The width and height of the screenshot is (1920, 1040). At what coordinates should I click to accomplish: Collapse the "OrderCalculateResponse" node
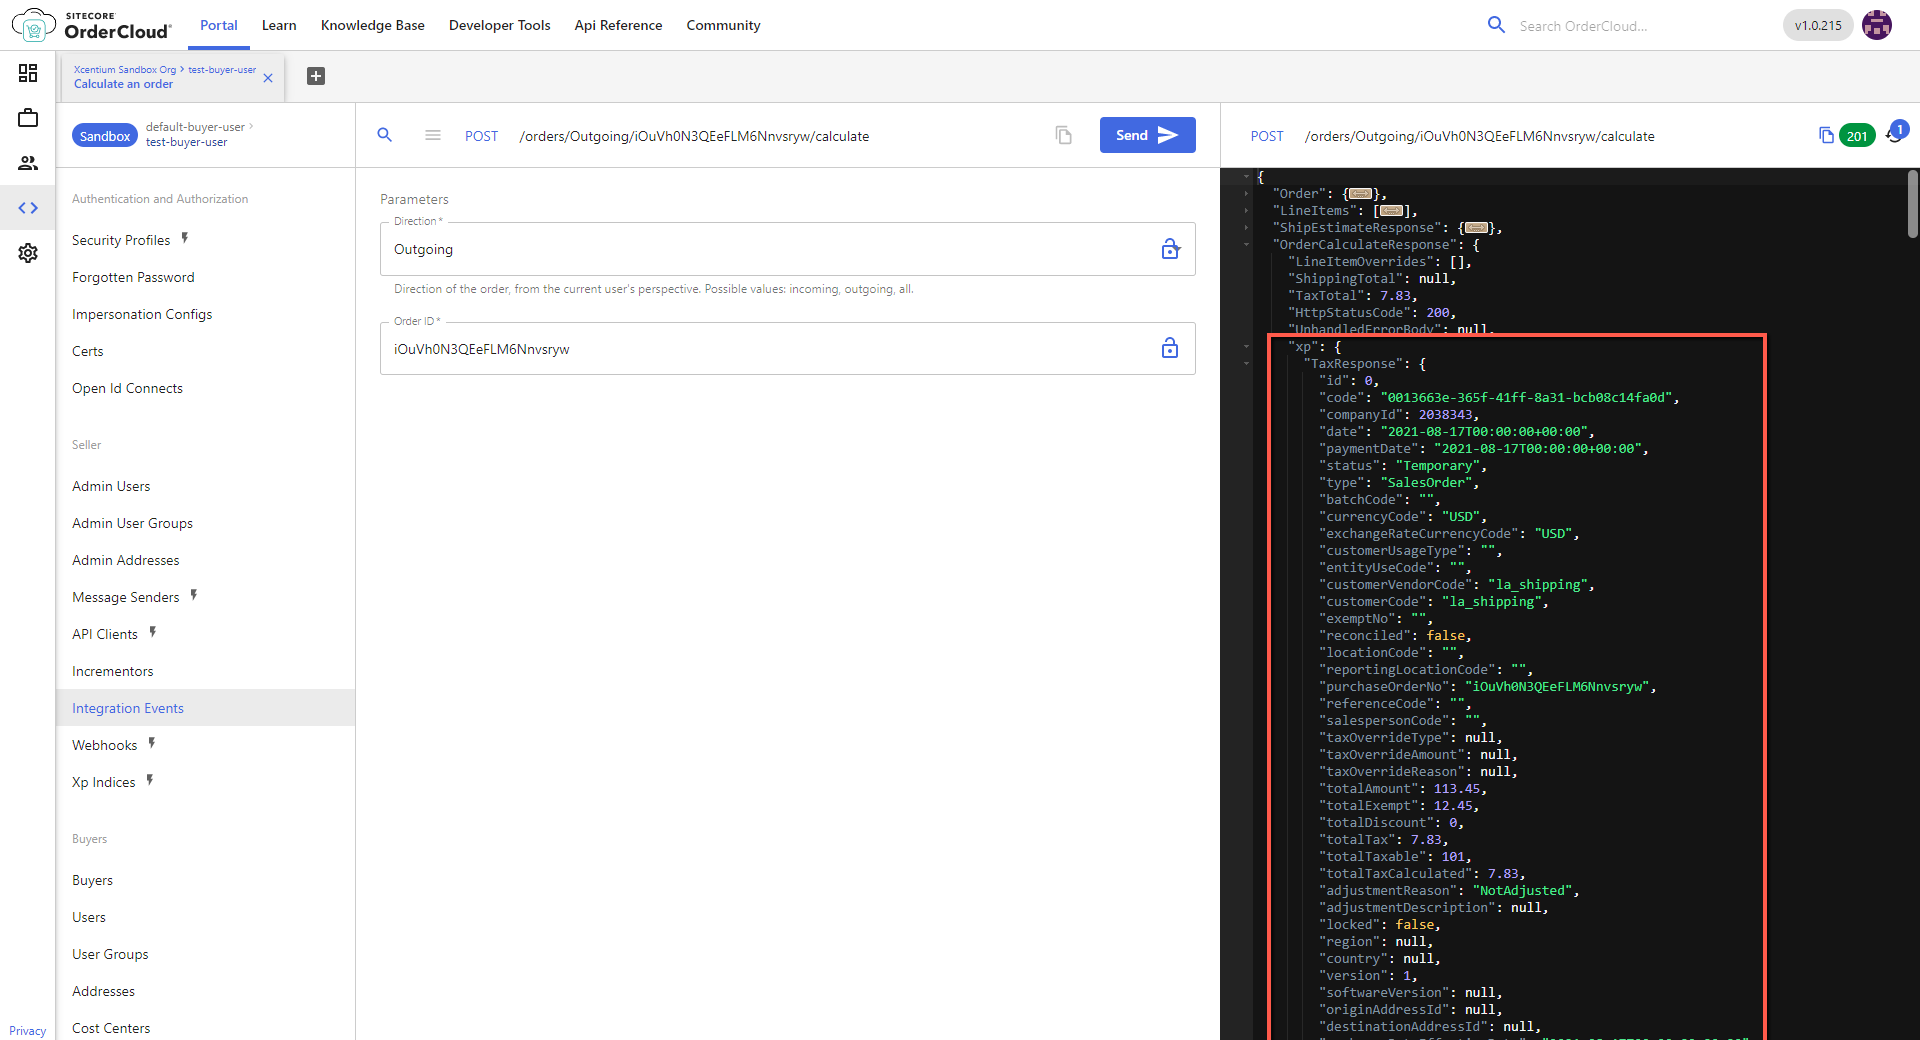click(x=1247, y=245)
